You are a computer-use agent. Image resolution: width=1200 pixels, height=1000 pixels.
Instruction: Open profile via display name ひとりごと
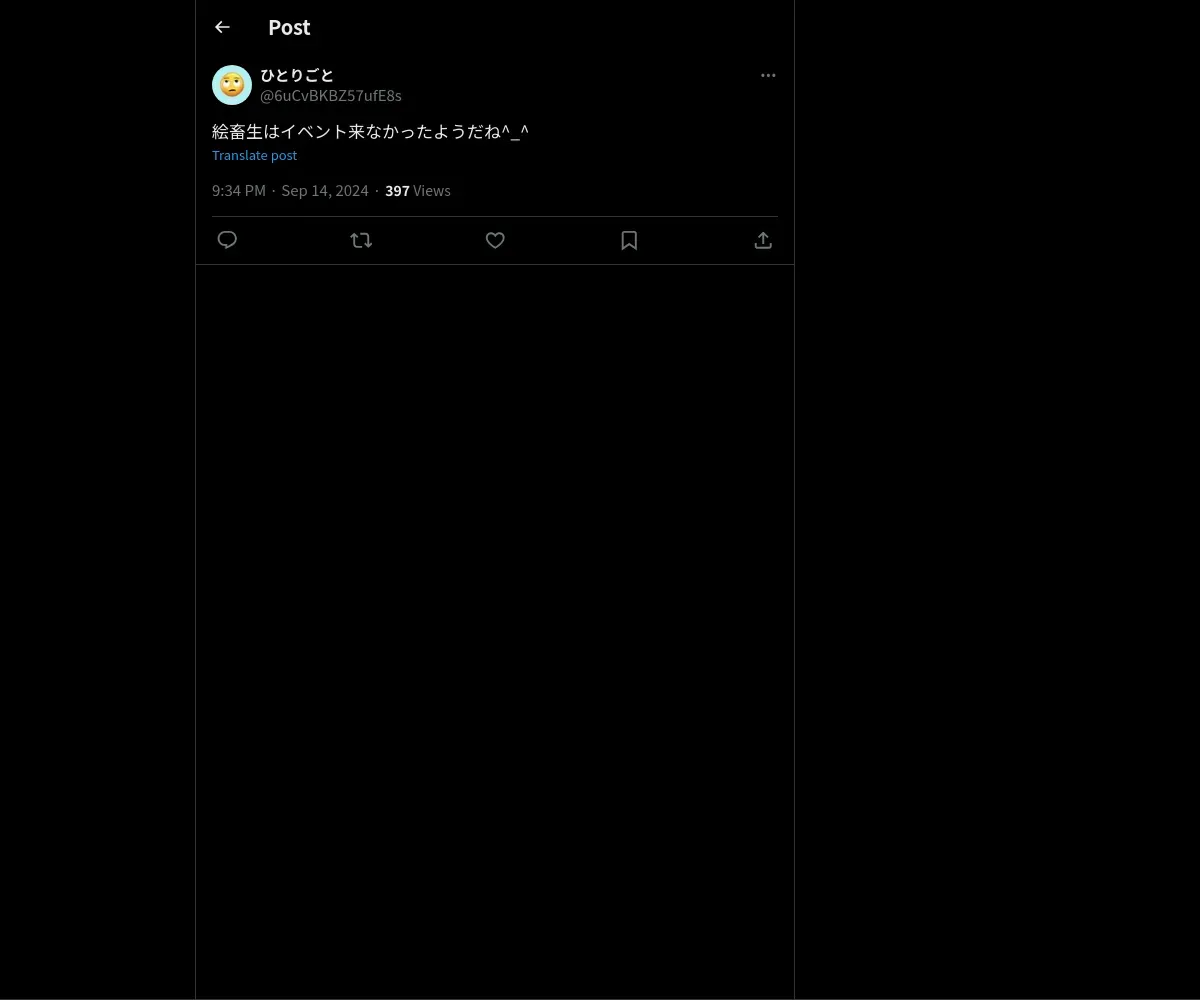(x=297, y=75)
